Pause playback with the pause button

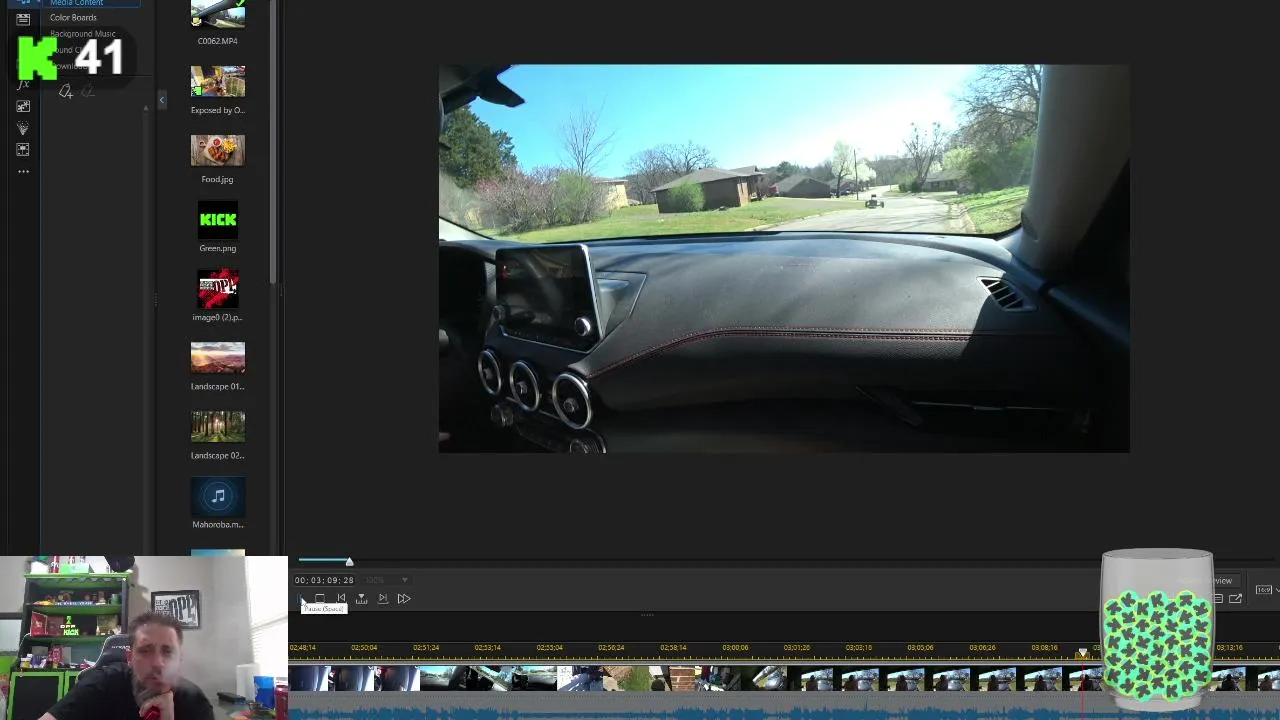[x=301, y=599]
